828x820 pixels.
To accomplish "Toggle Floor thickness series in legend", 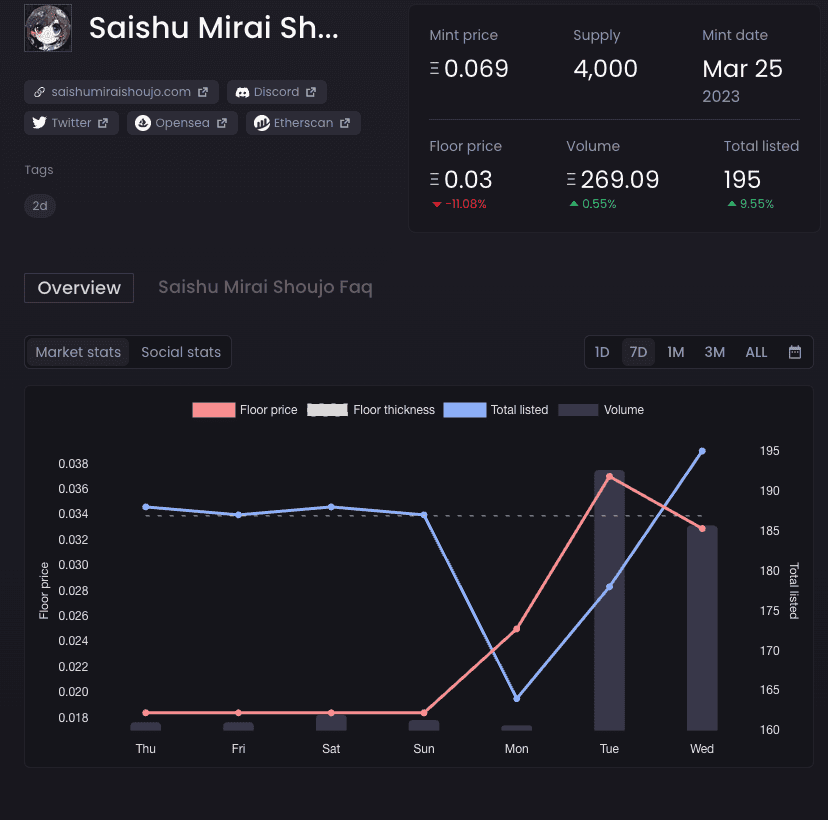I will (371, 410).
